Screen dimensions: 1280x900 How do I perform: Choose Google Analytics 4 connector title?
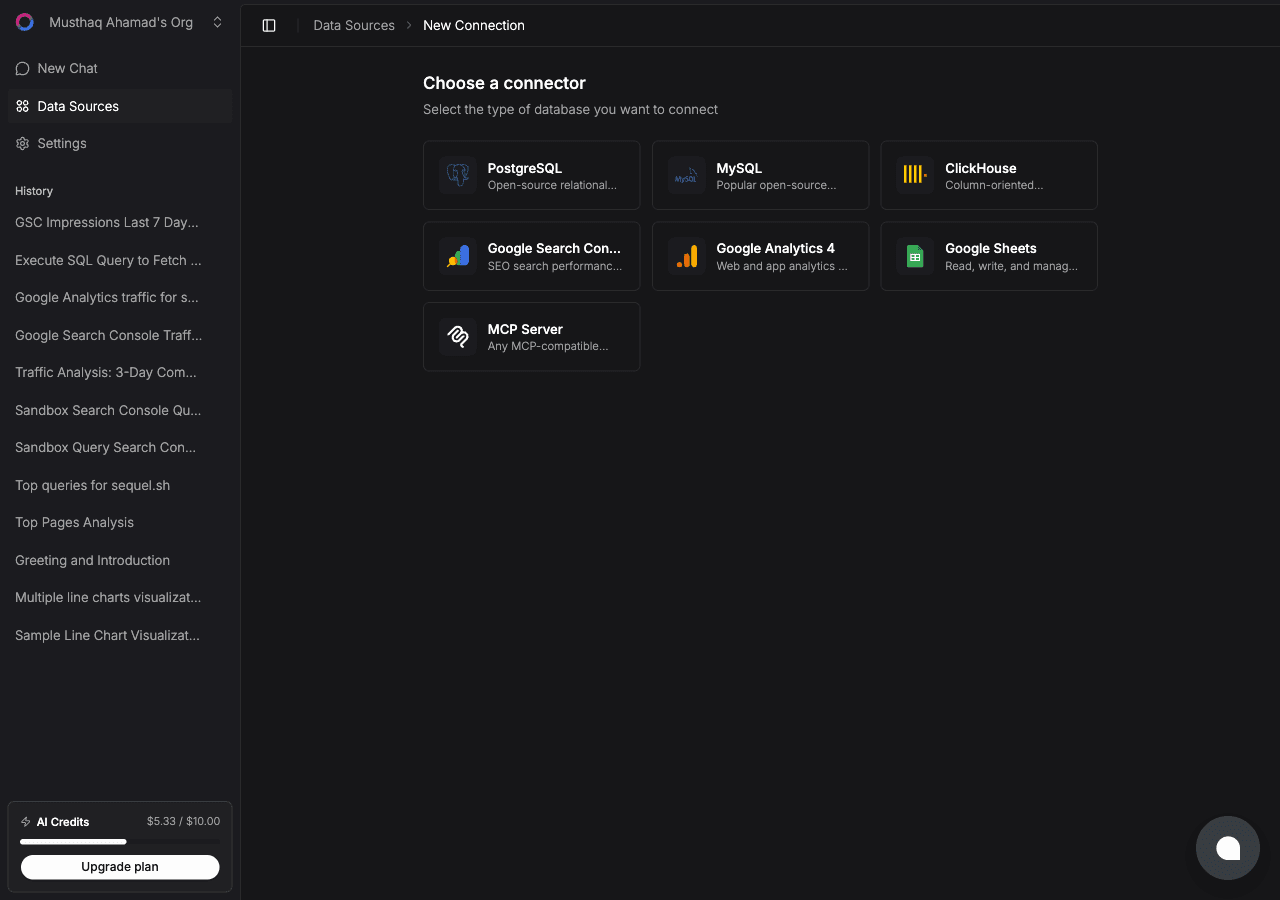click(775, 248)
